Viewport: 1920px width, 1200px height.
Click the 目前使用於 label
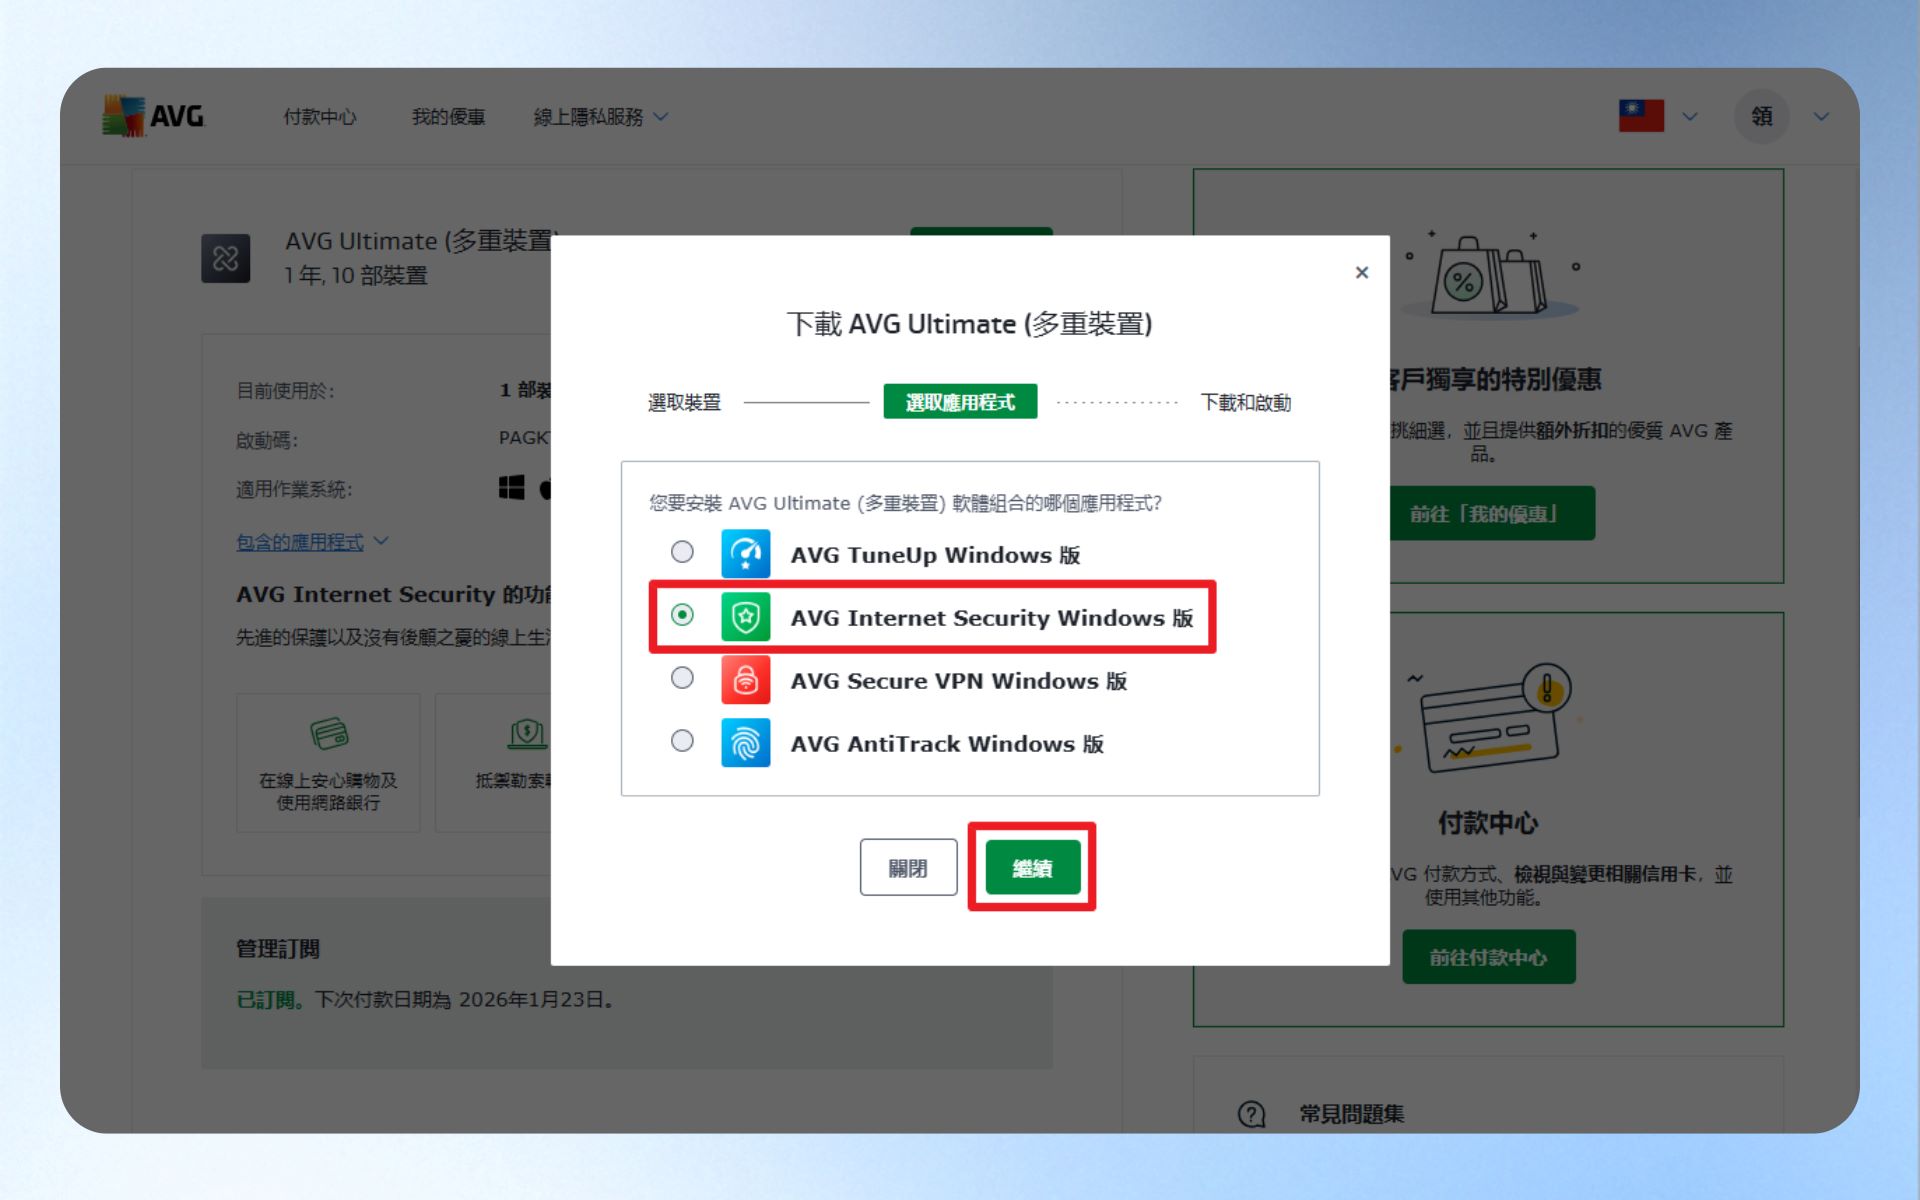[285, 390]
